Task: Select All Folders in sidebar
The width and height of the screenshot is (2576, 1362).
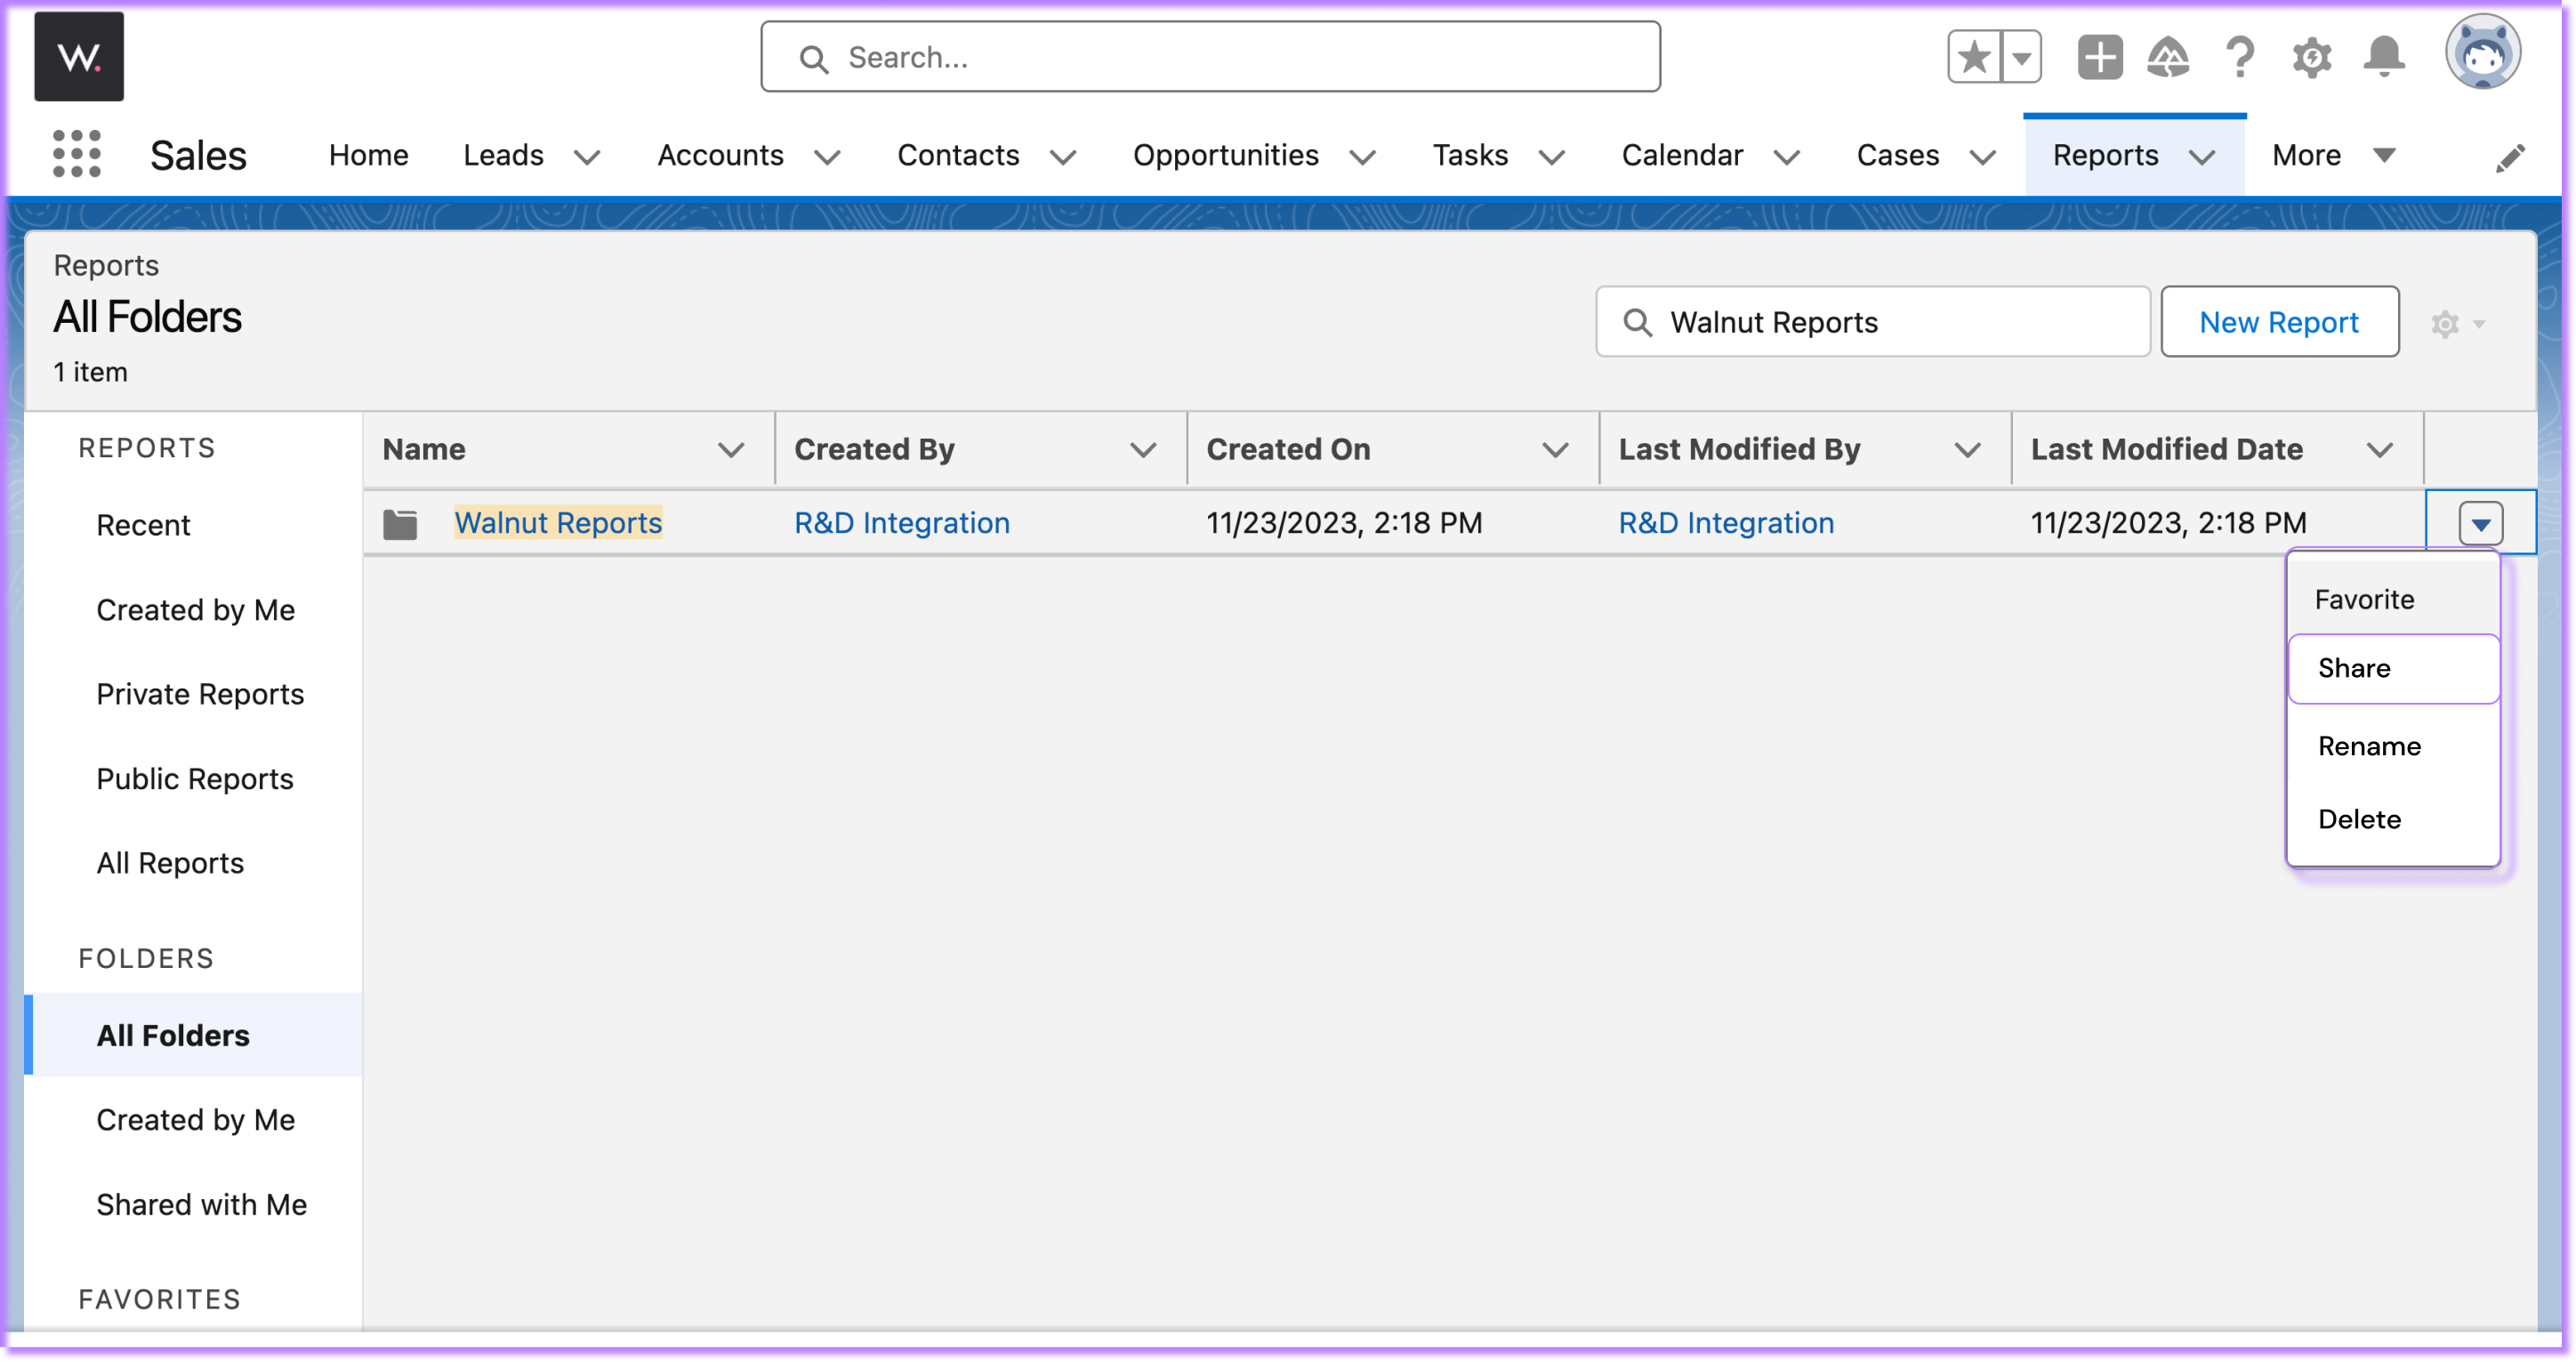Action: point(194,1035)
